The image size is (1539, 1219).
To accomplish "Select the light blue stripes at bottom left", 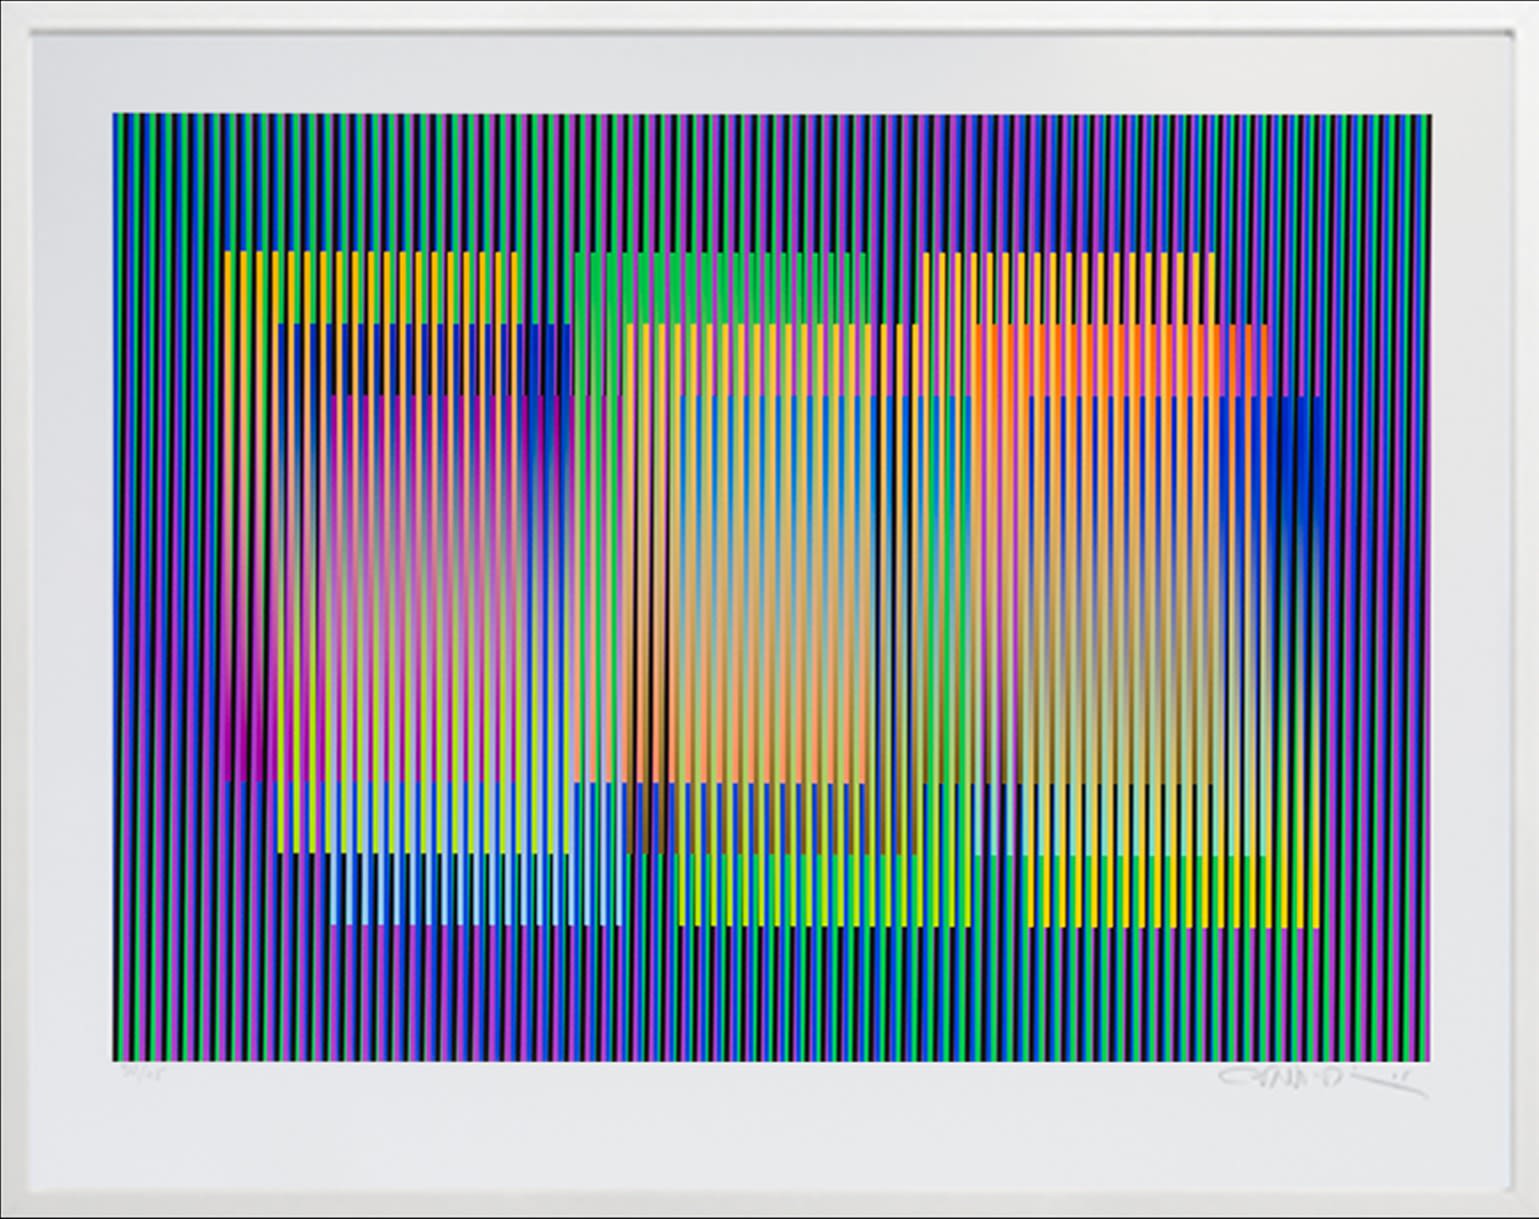I will point(430,895).
